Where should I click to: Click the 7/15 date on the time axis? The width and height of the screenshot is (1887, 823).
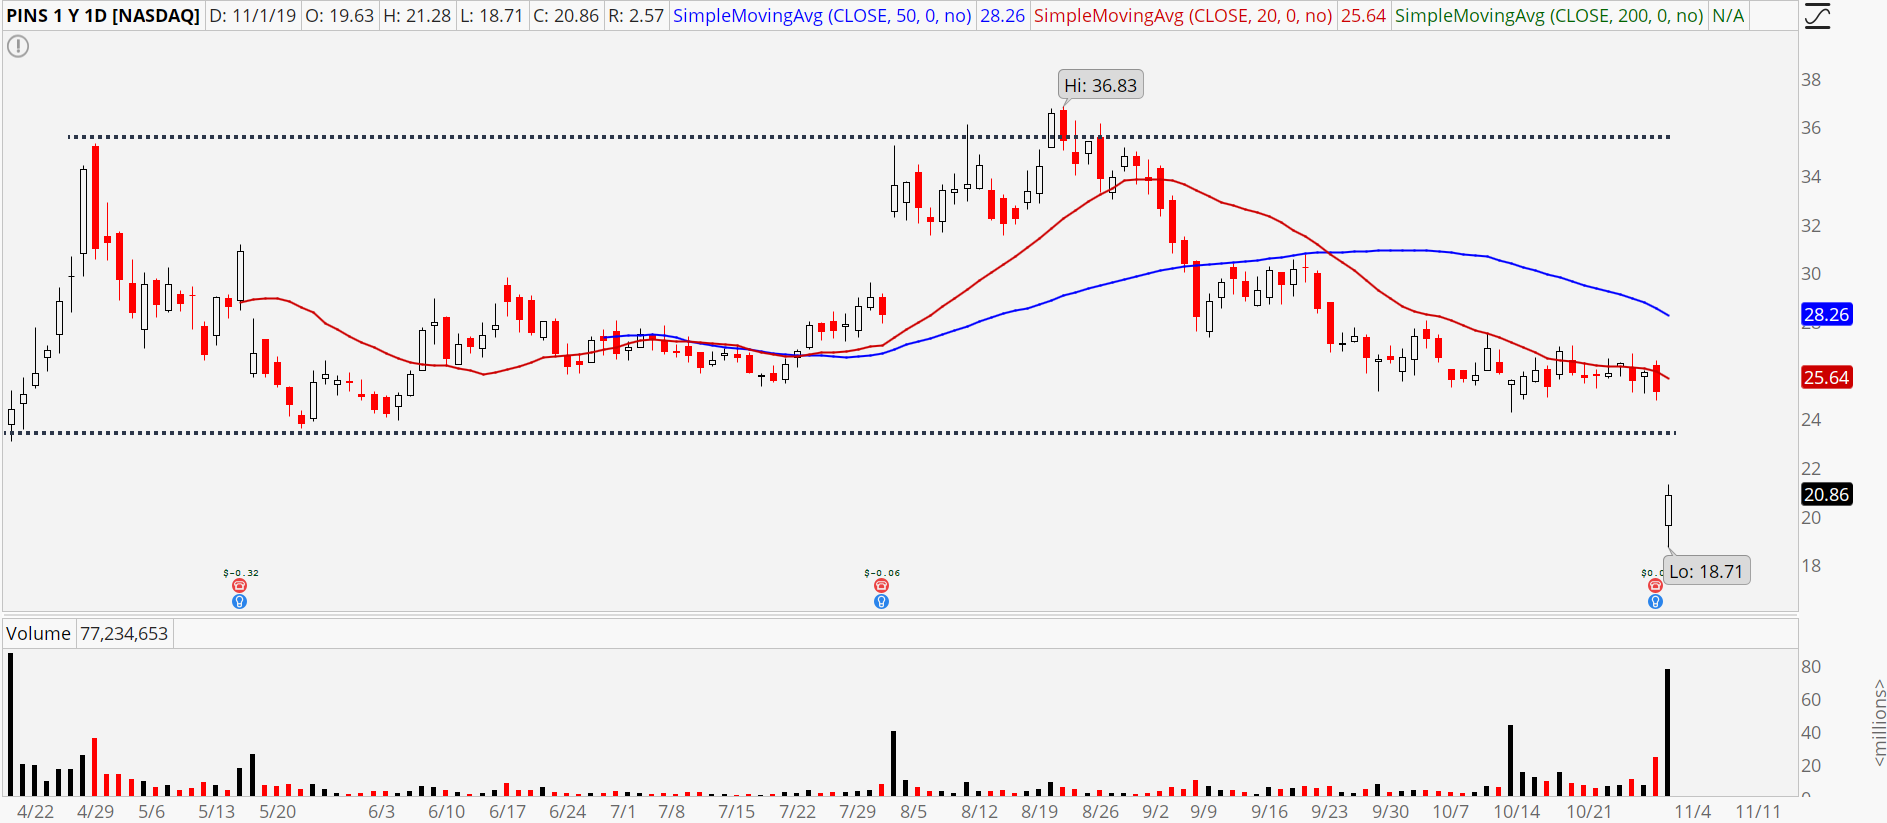pos(736,811)
